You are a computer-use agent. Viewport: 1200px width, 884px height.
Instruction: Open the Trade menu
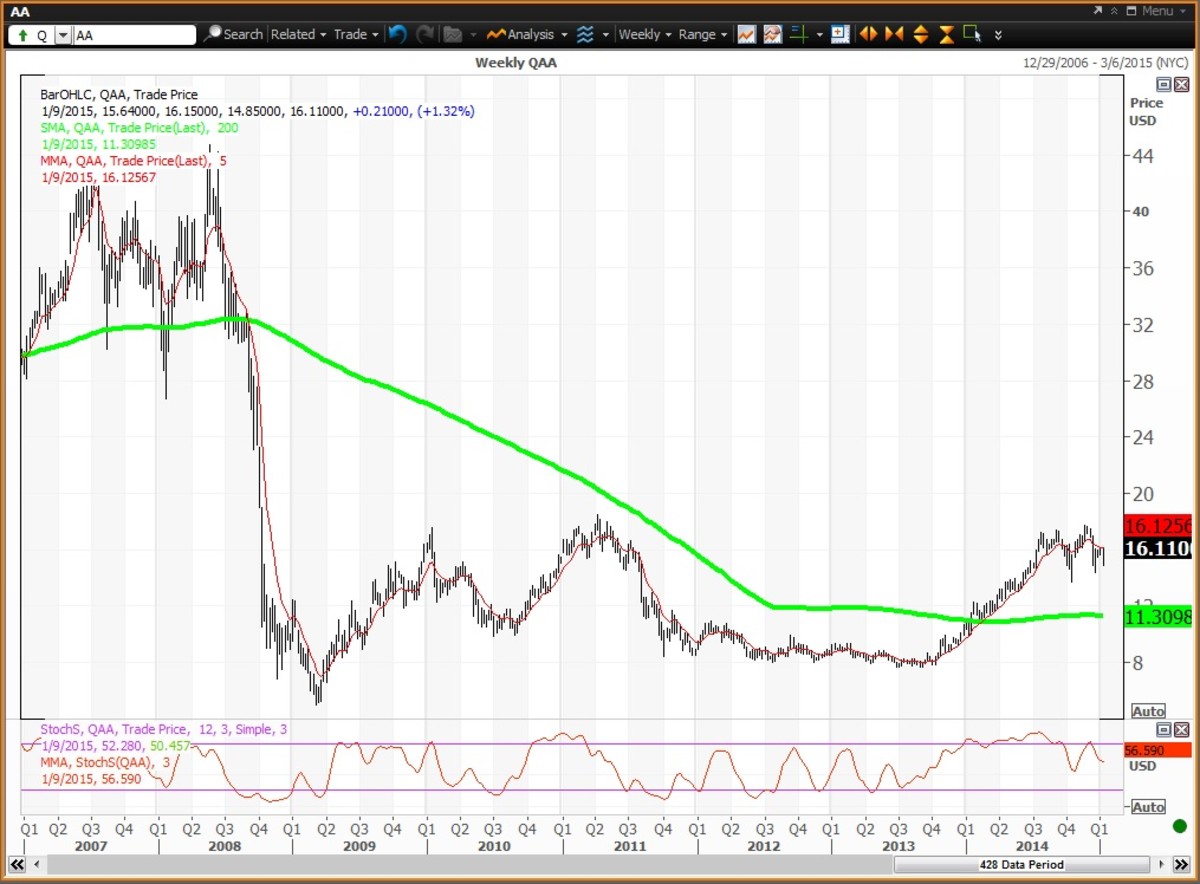coord(356,34)
